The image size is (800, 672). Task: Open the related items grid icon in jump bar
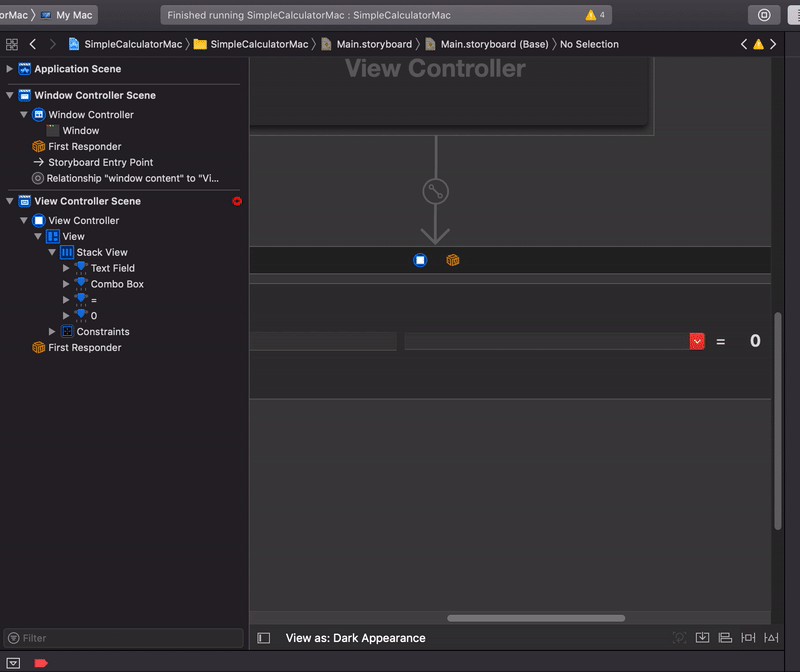(12, 44)
